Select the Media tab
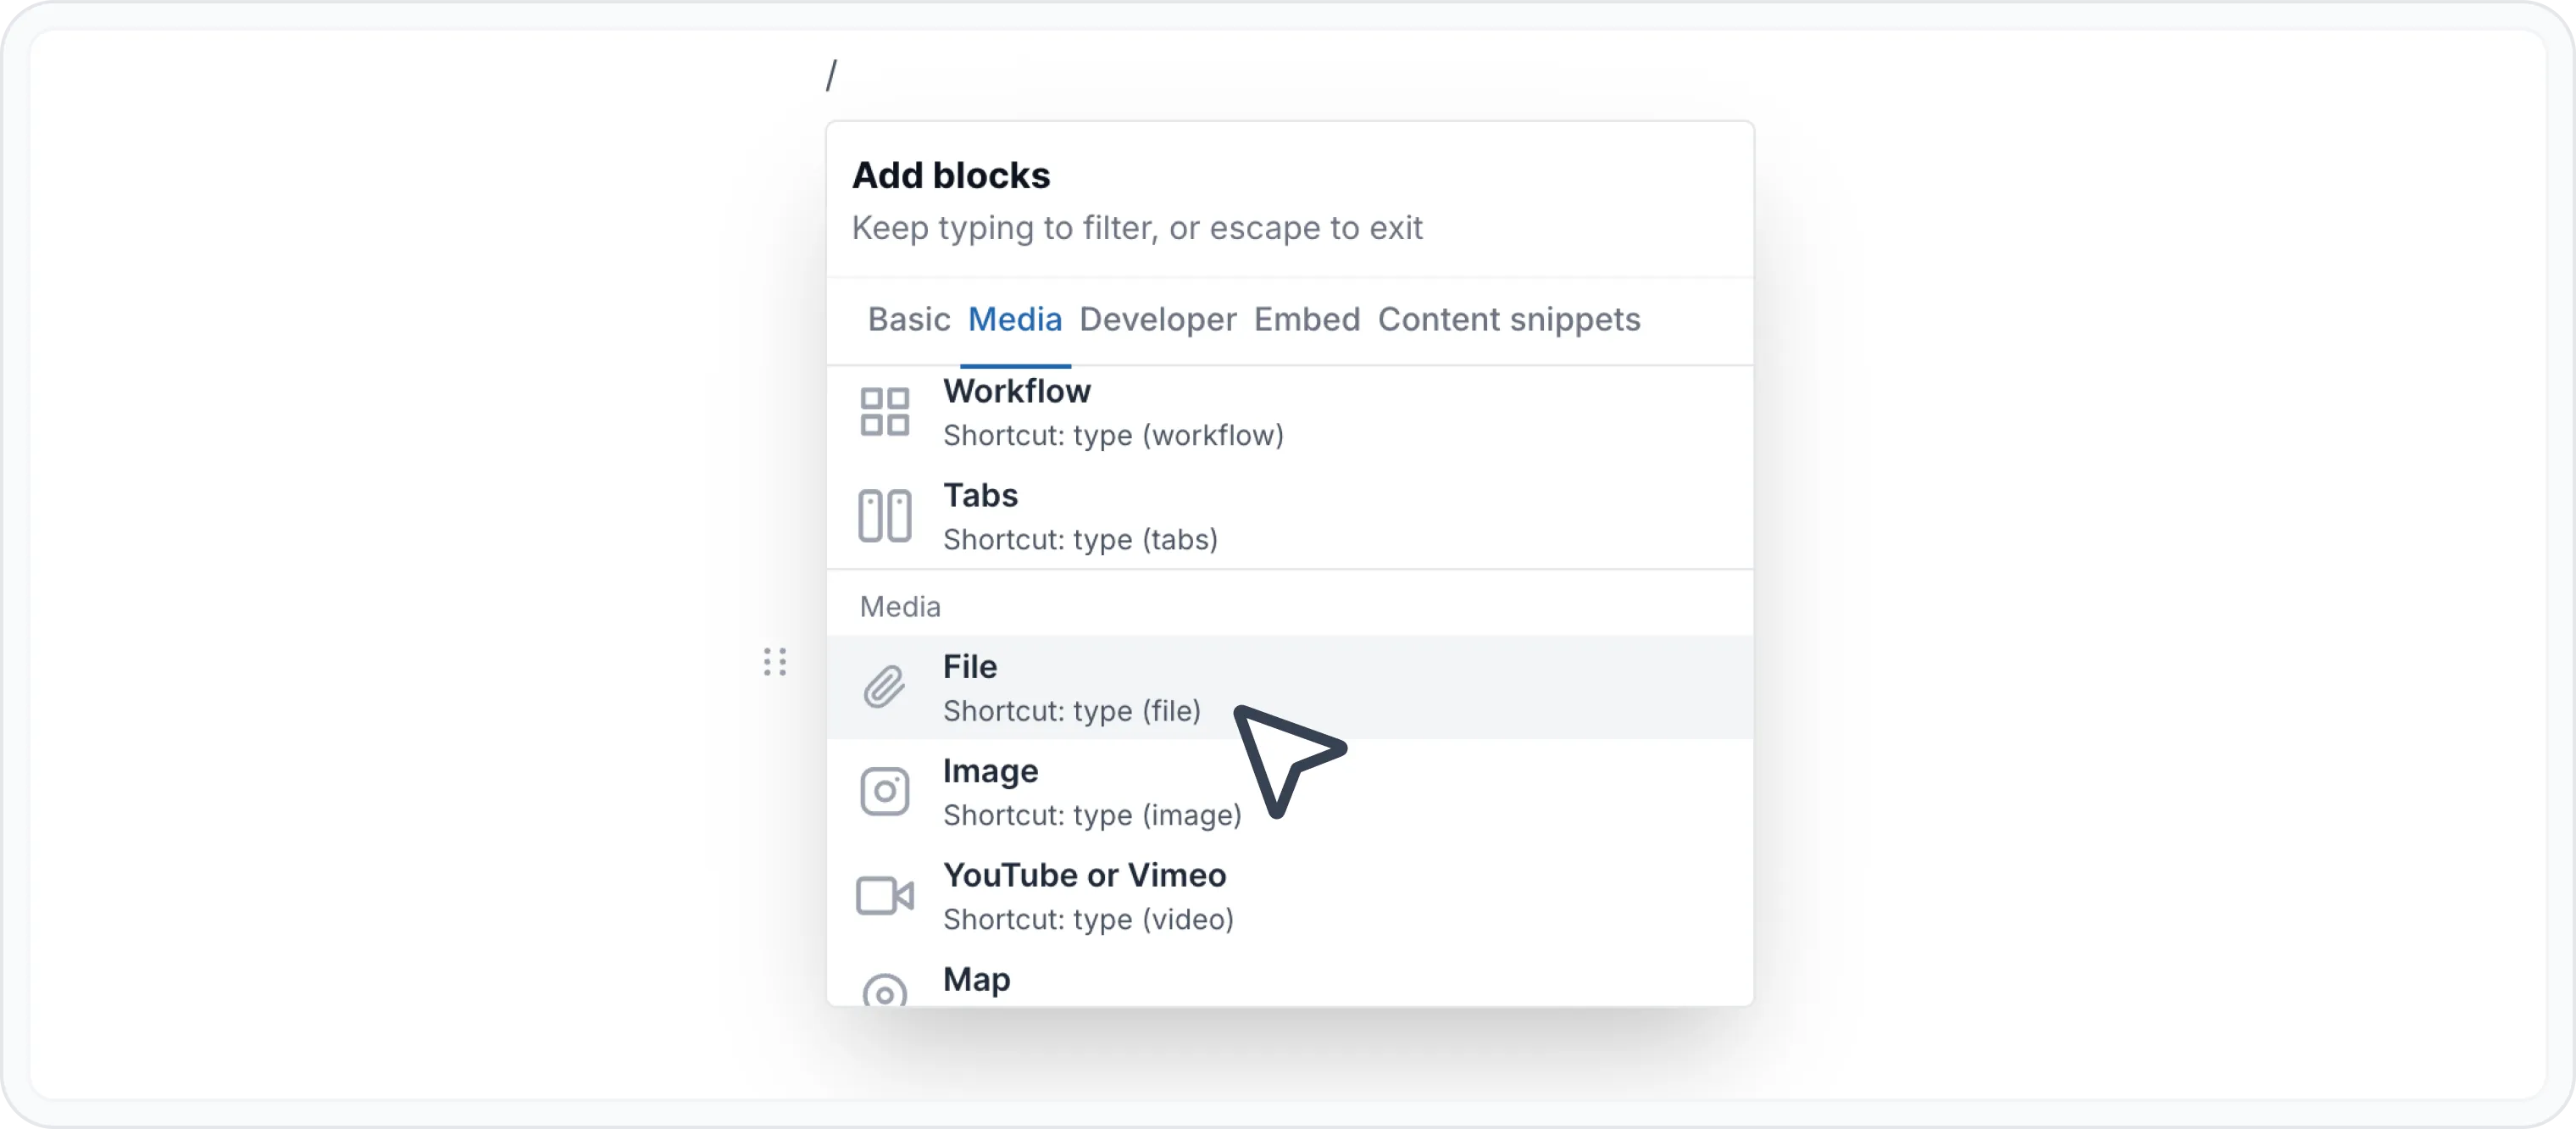The height and width of the screenshot is (1129, 2576). point(1014,319)
